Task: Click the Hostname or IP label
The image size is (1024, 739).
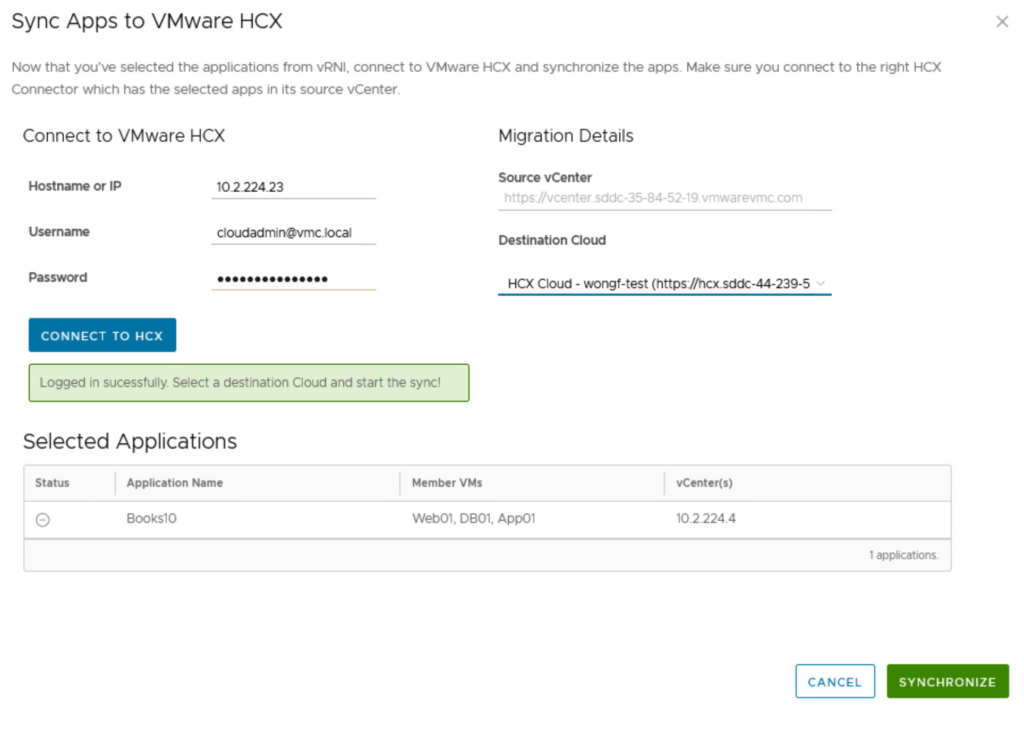Action: click(x=75, y=187)
